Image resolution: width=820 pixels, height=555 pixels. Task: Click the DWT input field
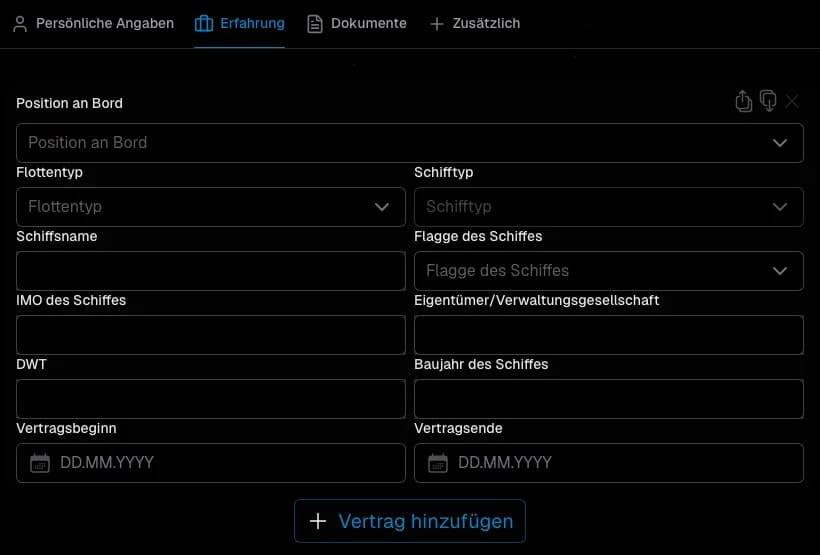211,399
